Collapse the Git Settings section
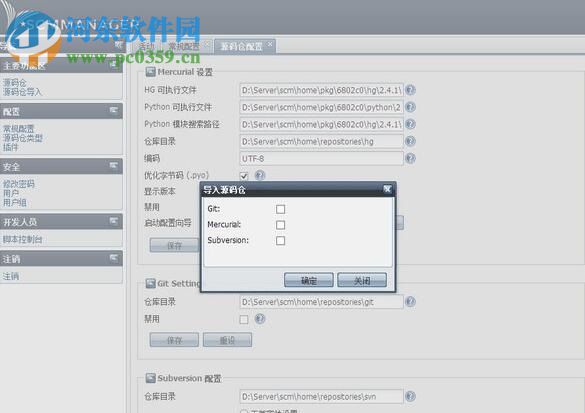Image resolution: width=585 pixels, height=413 pixels. coord(150,284)
